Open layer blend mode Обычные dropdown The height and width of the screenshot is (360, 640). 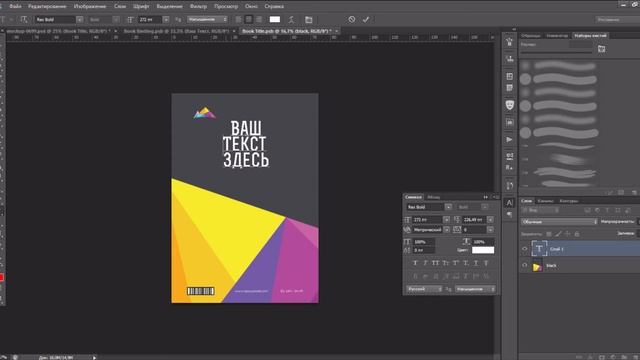559,222
